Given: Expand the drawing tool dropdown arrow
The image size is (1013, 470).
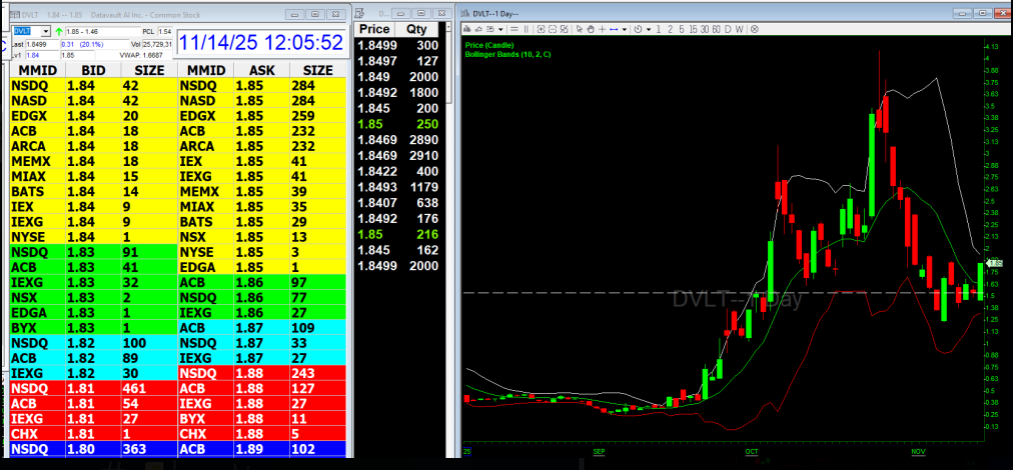Looking at the screenshot, I should (624, 30).
